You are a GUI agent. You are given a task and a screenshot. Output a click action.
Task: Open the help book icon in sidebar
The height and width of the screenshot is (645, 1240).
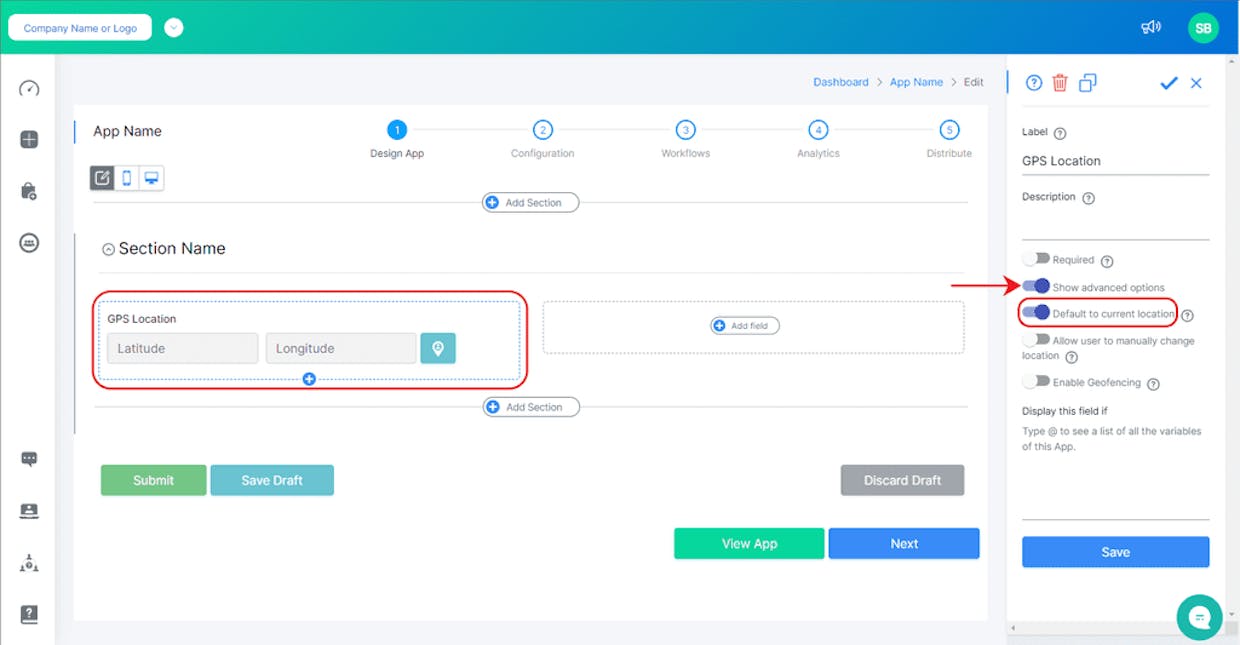tap(29, 615)
